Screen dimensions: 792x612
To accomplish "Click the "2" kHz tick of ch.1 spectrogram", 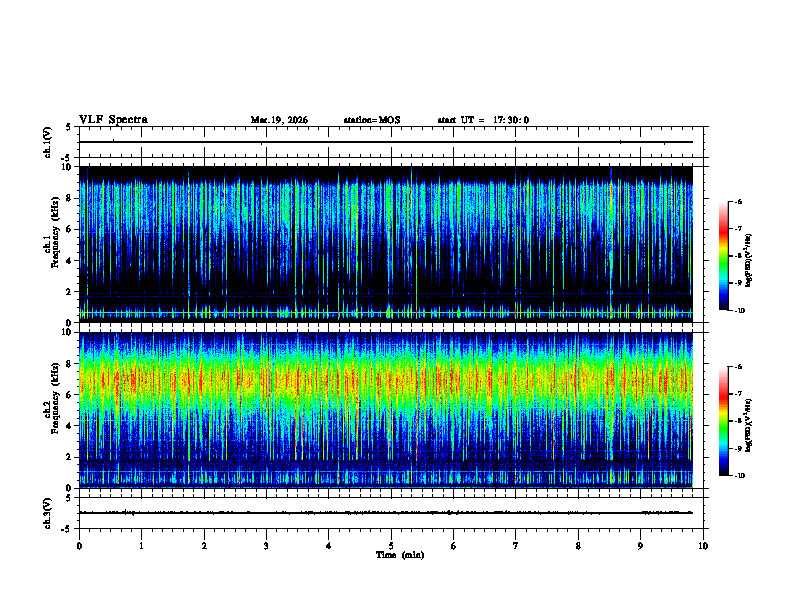I will coord(69,292).
